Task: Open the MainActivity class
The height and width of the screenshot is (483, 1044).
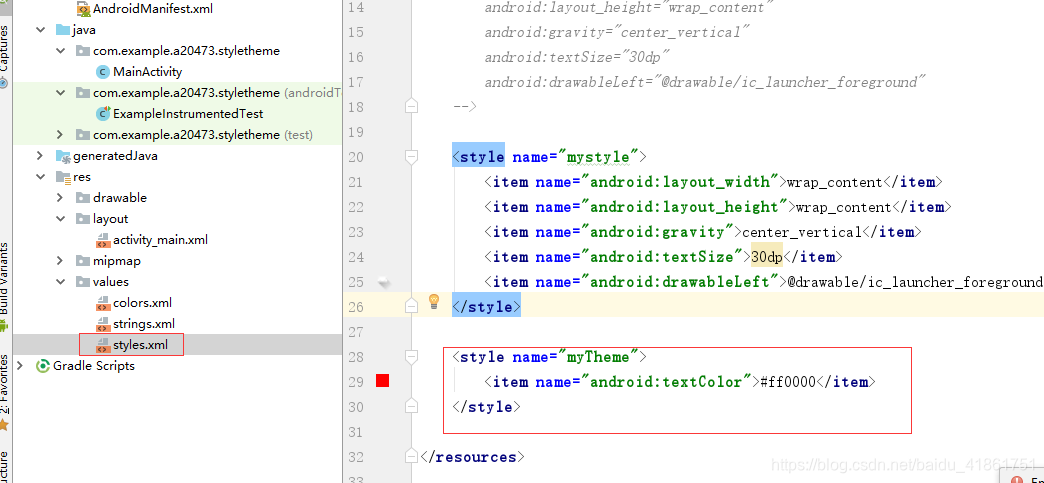Action: (147, 71)
